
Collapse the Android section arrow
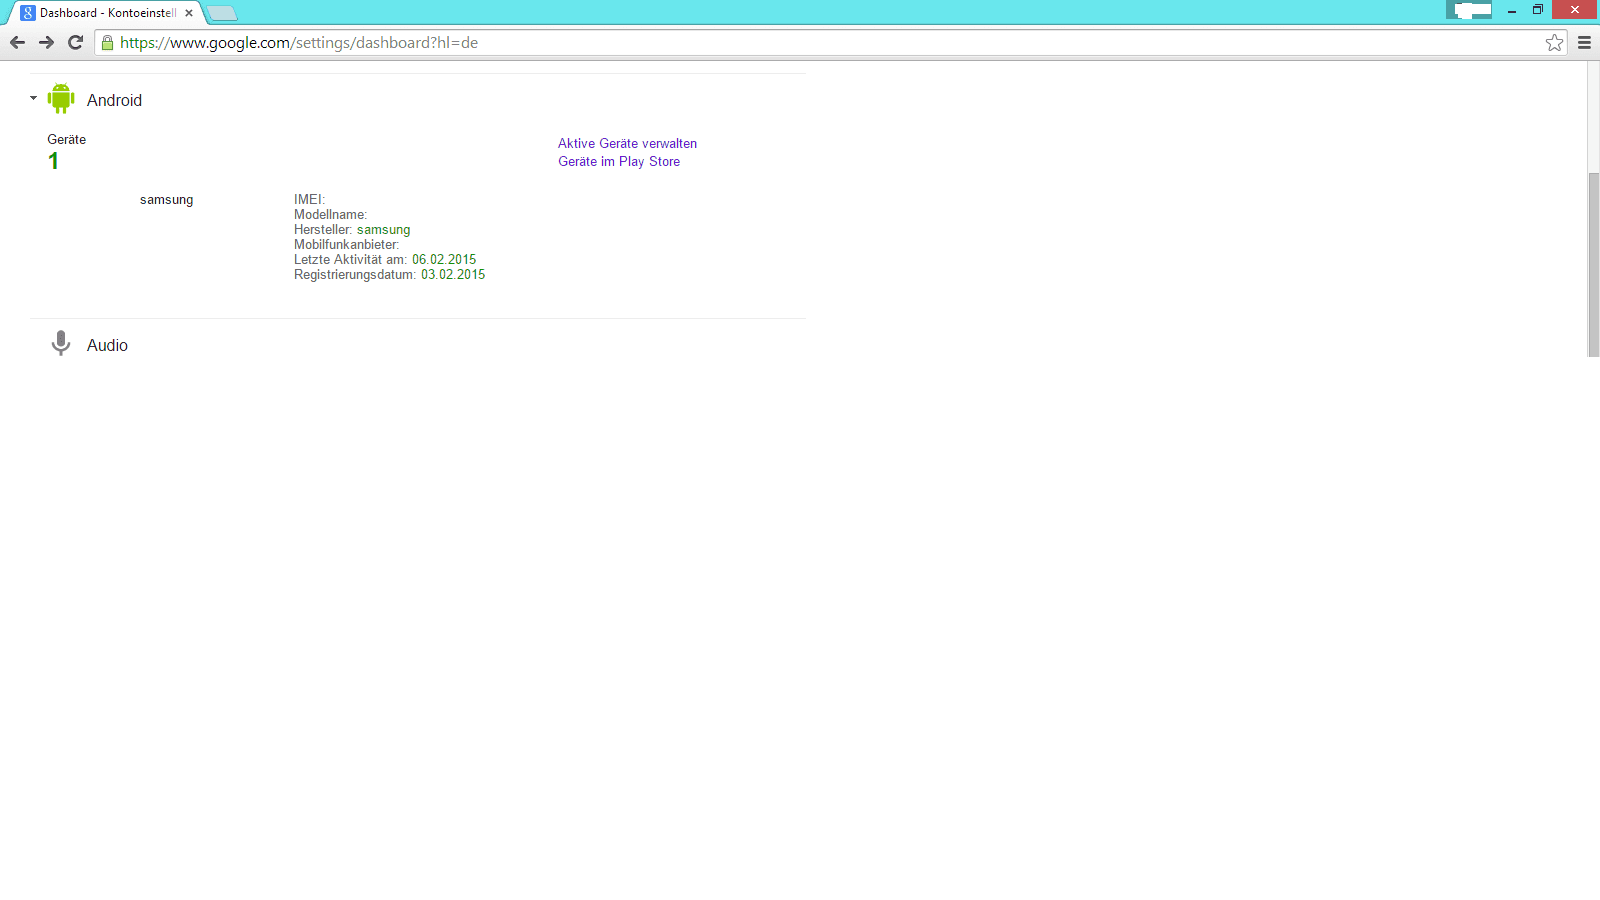(33, 98)
